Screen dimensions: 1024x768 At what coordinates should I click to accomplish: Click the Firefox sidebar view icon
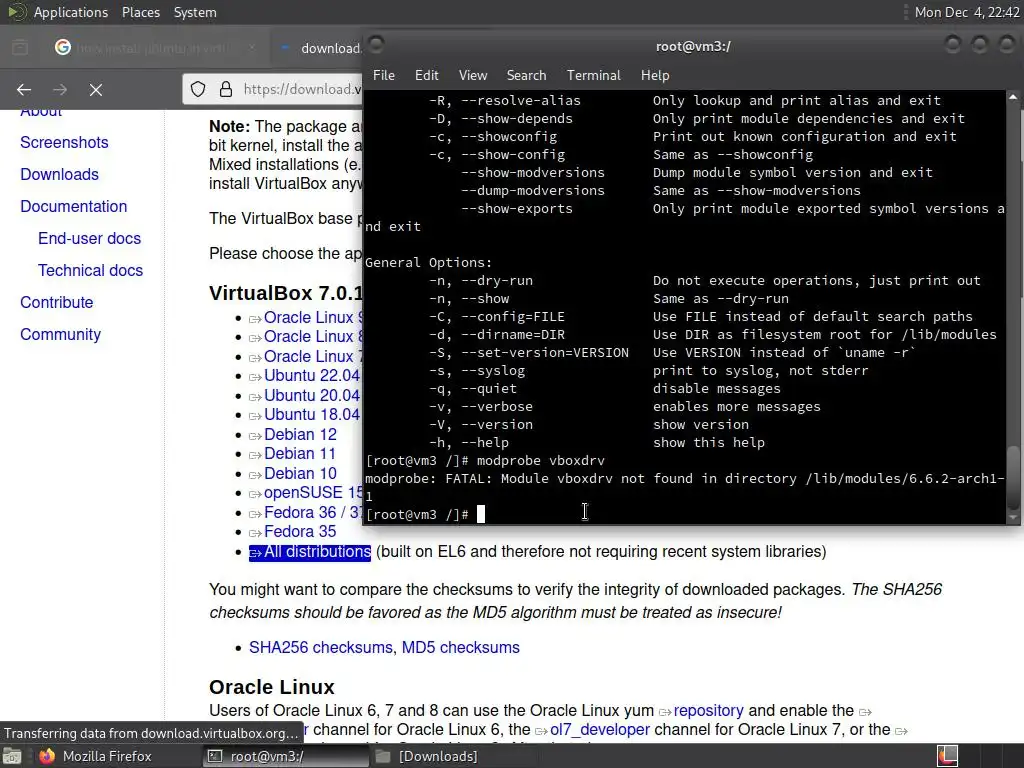[20, 48]
